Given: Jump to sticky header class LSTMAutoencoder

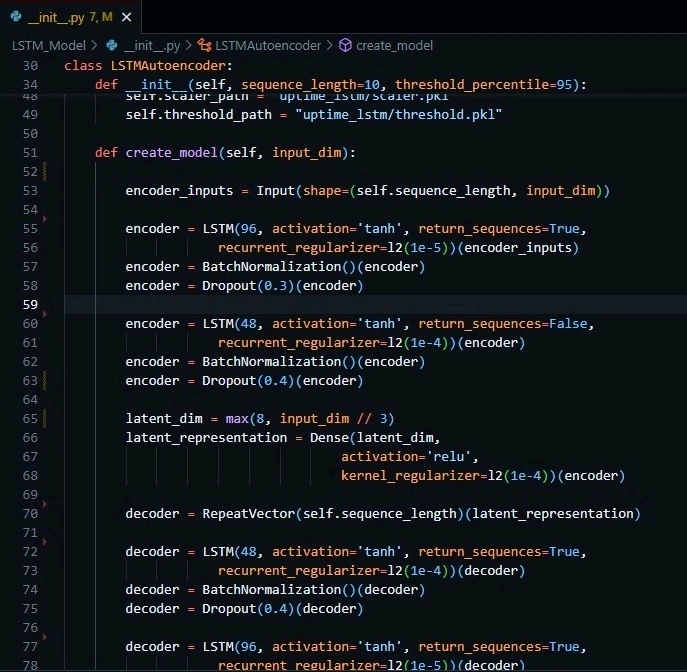Looking at the screenshot, I should click(x=148, y=65).
